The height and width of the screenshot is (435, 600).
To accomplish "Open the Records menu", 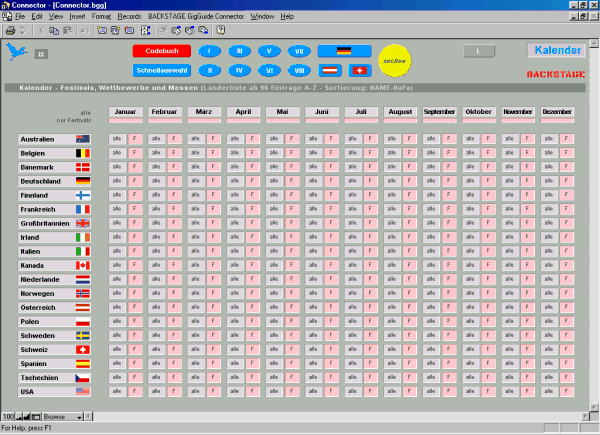I will pos(129,17).
